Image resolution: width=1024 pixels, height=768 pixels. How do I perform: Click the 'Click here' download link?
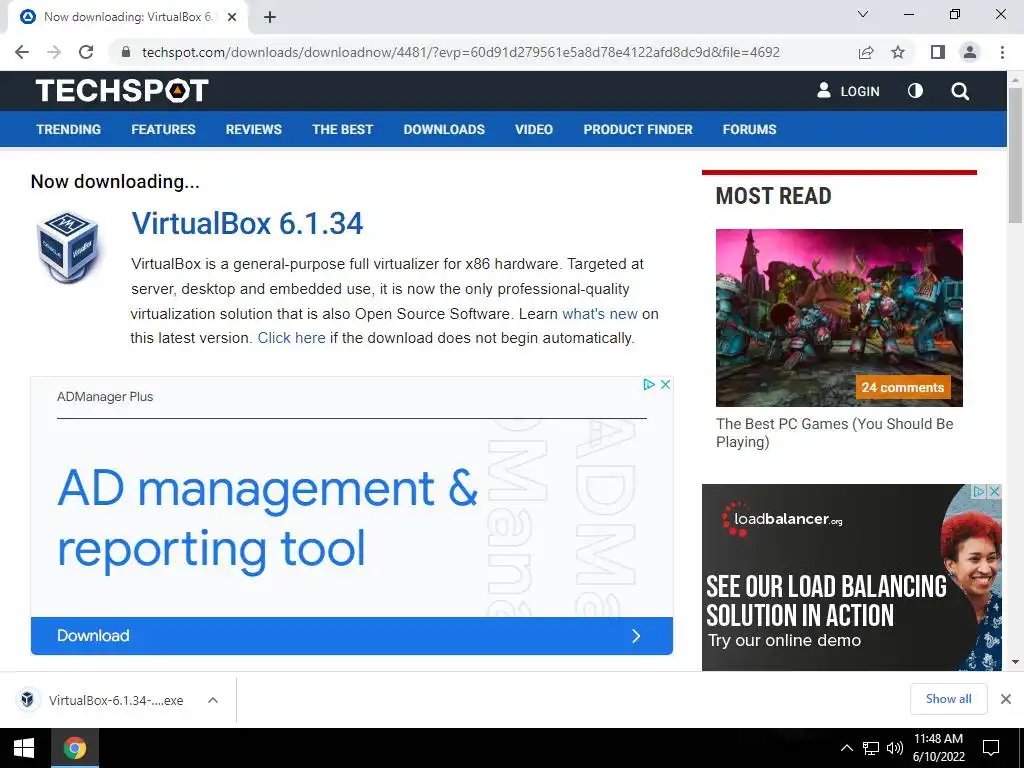(291, 338)
